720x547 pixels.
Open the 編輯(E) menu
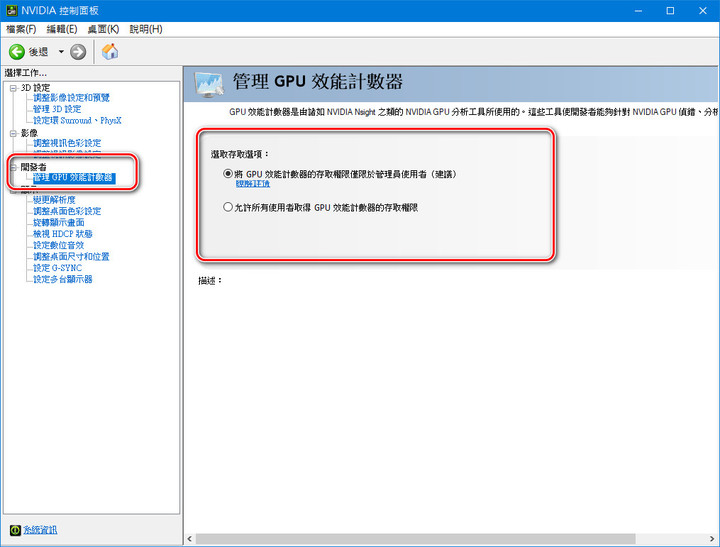pos(62,29)
